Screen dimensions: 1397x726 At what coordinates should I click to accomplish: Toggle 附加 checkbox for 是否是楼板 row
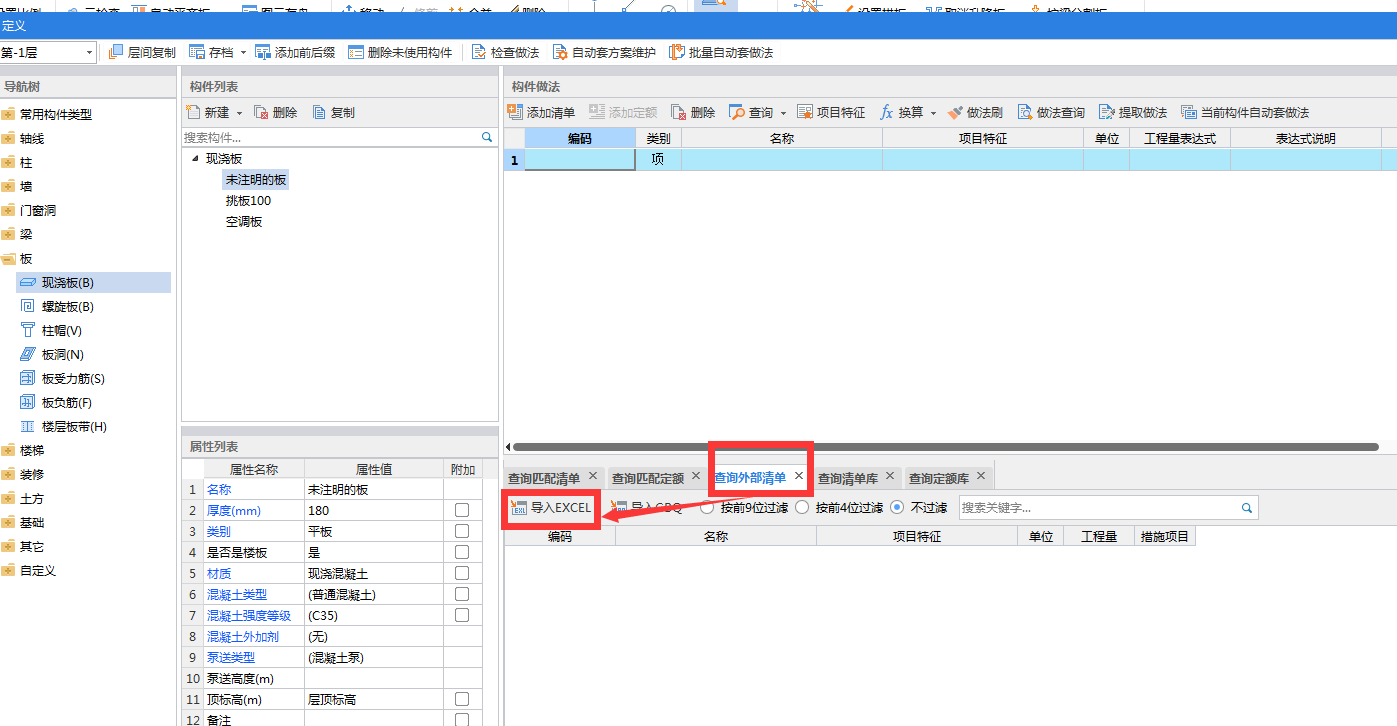tap(462, 552)
